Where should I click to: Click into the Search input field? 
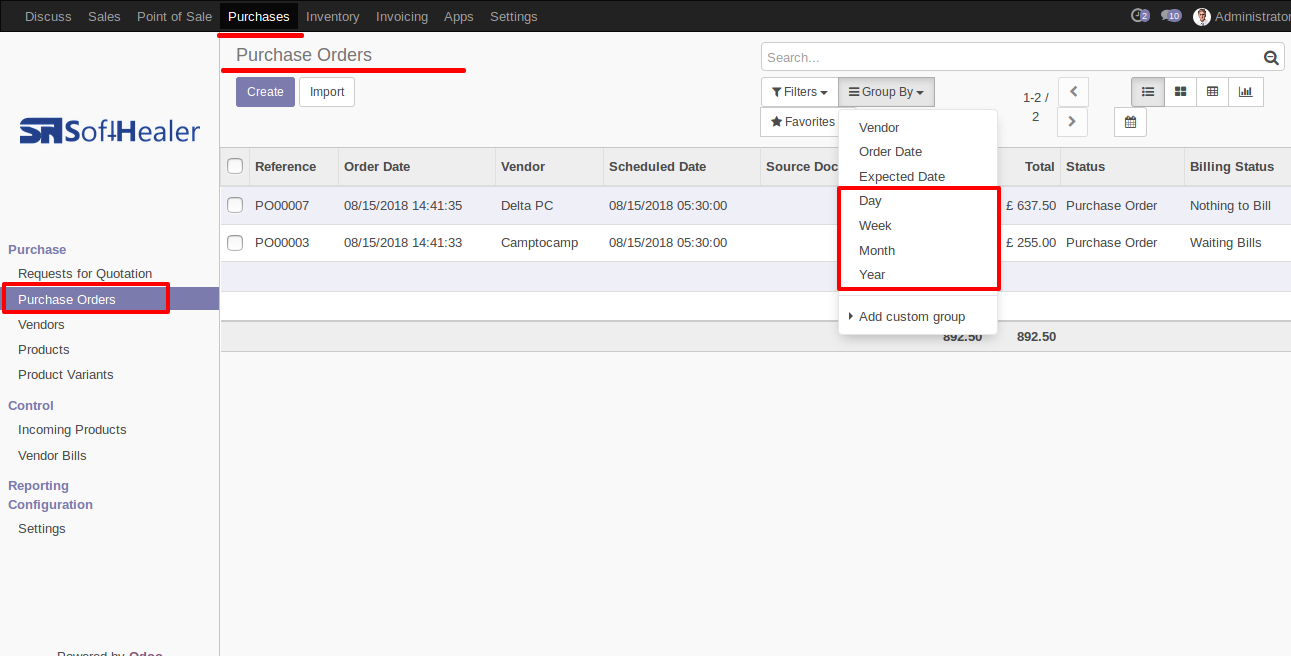1012,58
